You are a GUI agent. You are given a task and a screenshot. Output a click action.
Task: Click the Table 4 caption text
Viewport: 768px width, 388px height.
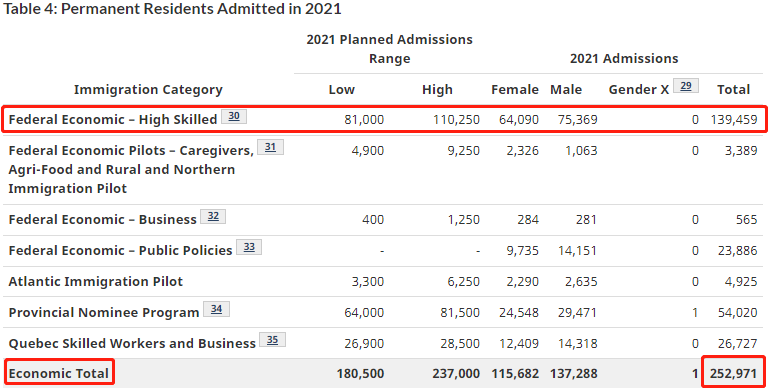click(x=172, y=9)
